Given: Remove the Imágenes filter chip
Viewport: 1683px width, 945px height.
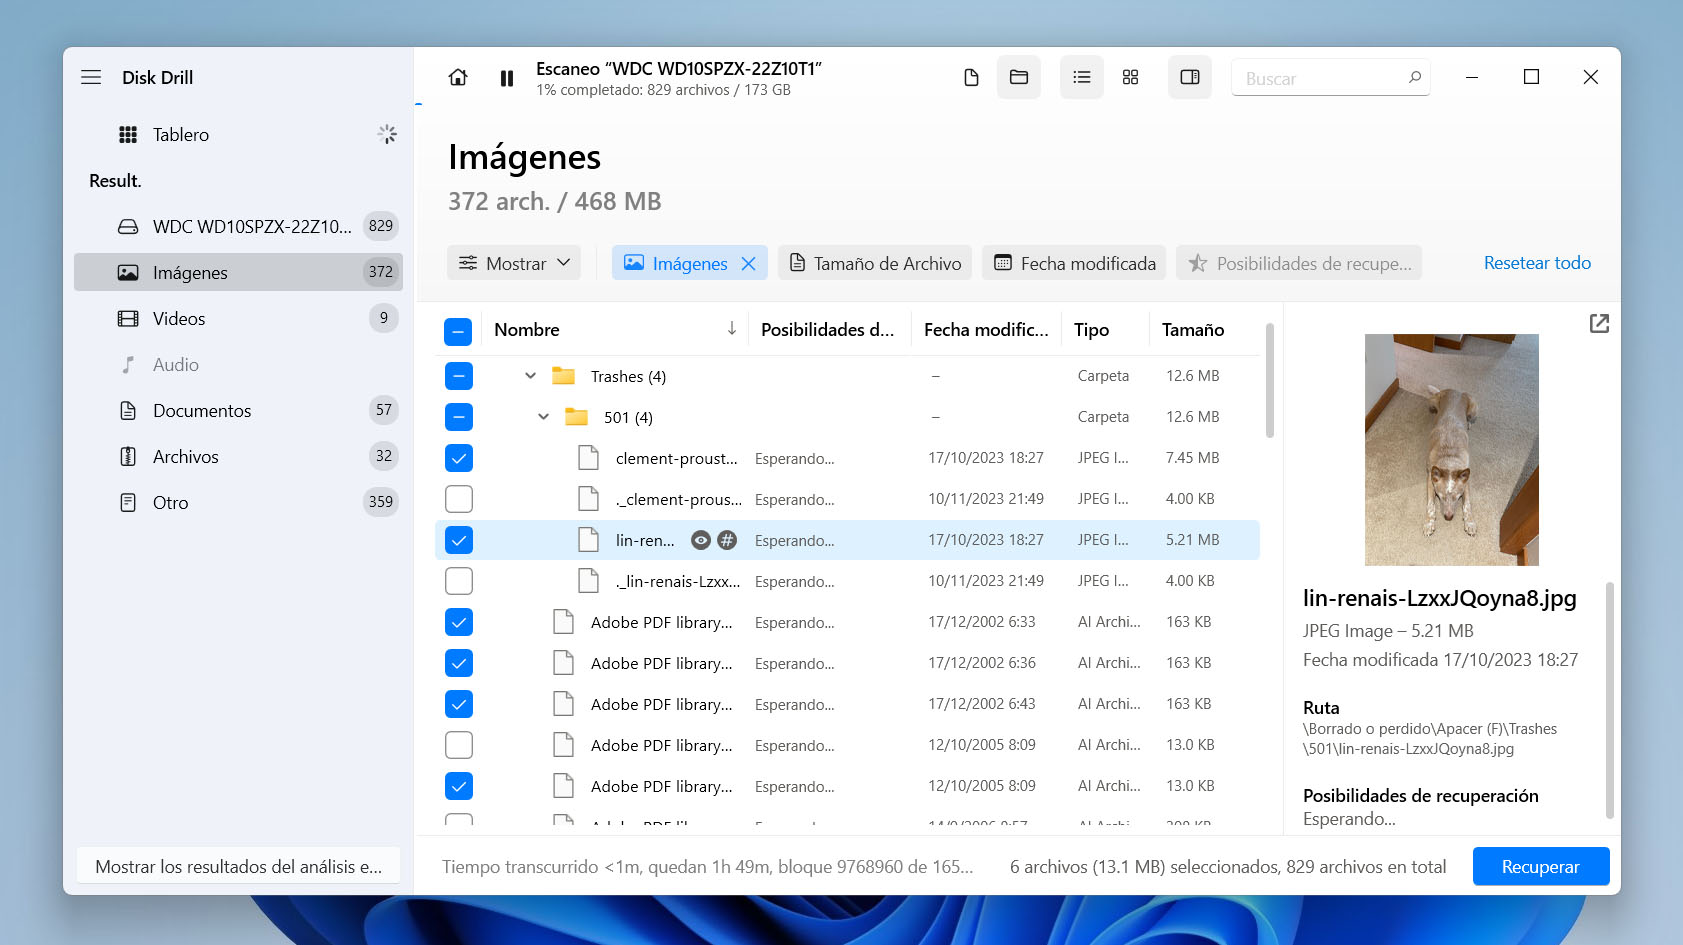Looking at the screenshot, I should coord(749,263).
